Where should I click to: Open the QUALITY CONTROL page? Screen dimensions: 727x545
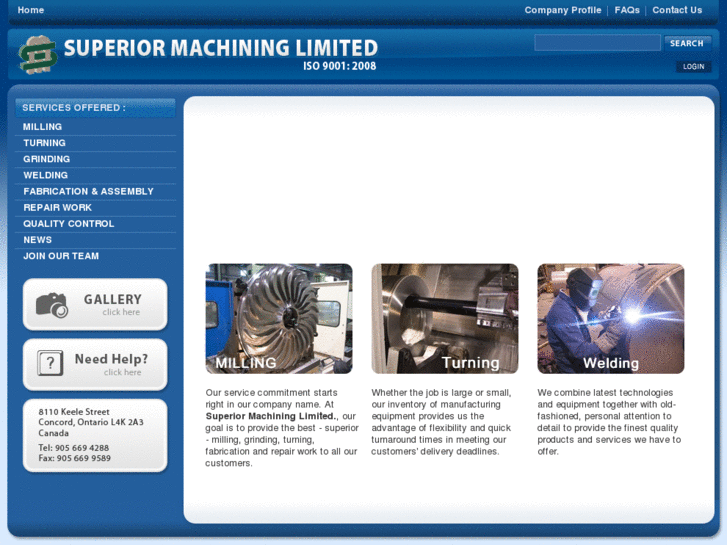[69, 224]
